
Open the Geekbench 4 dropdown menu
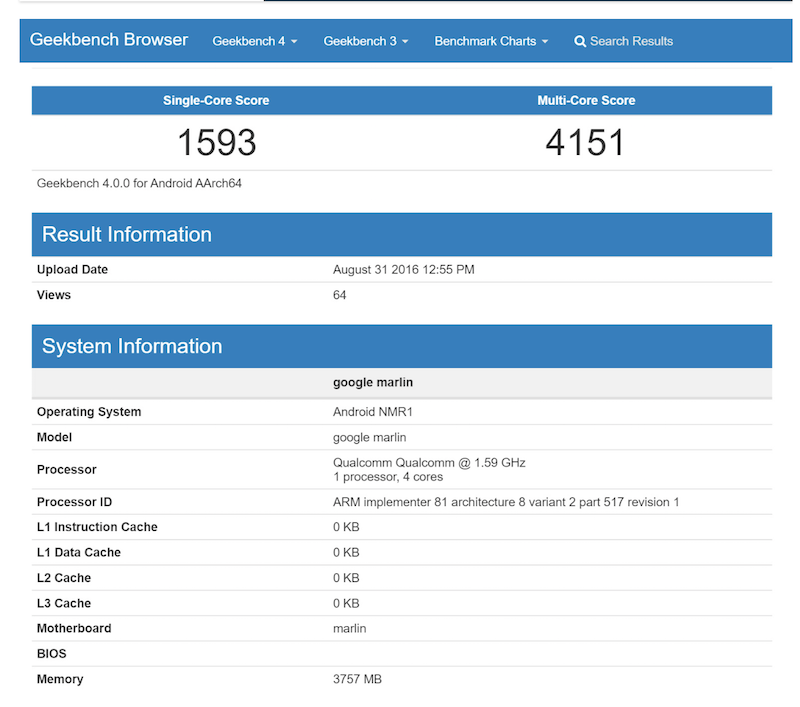254,41
